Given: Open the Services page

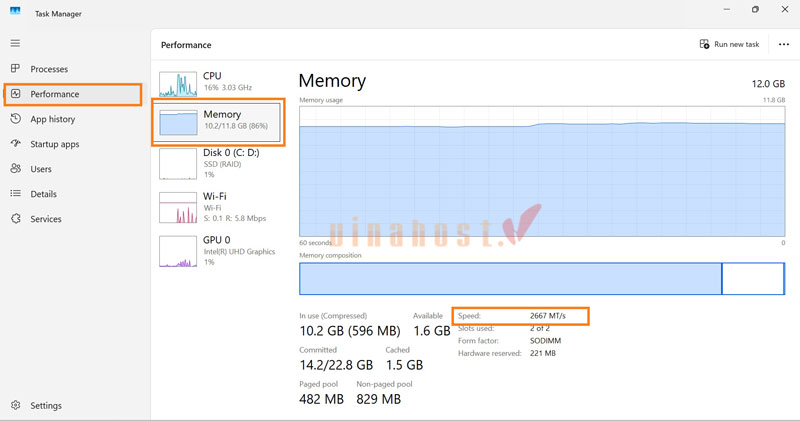Looking at the screenshot, I should [45, 219].
